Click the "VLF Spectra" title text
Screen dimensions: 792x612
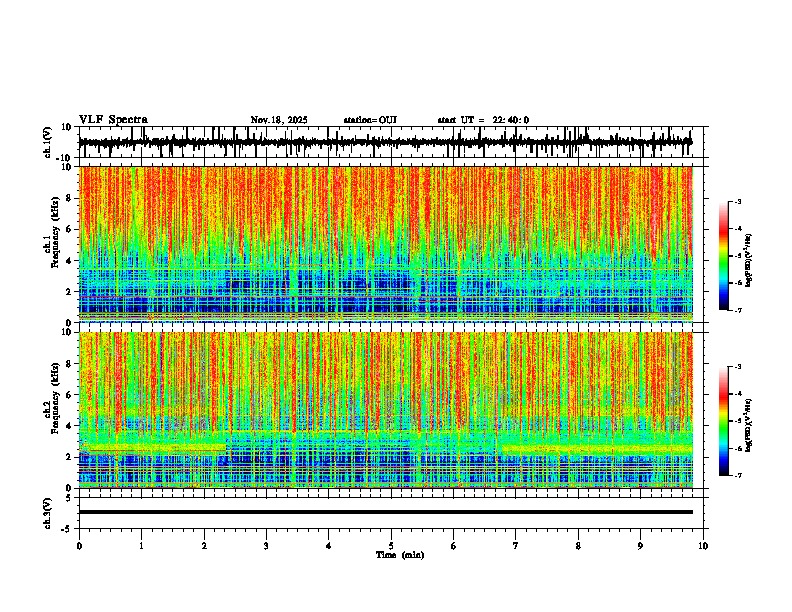[x=113, y=120]
